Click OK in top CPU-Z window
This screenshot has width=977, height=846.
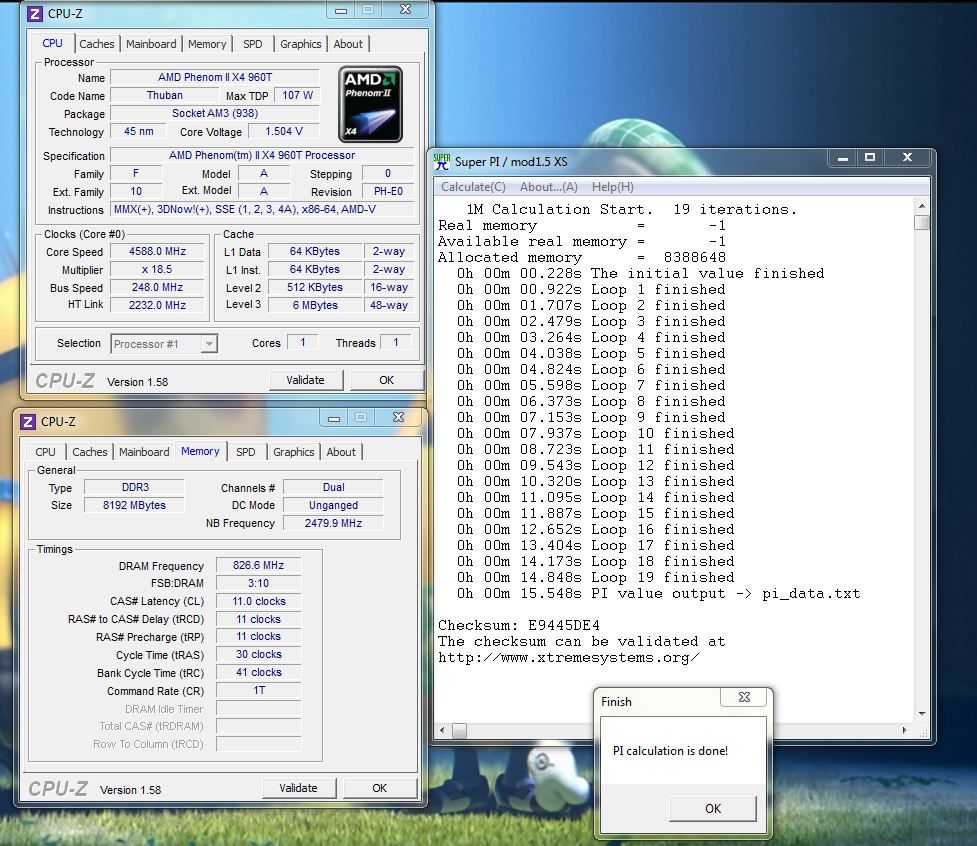[386, 380]
